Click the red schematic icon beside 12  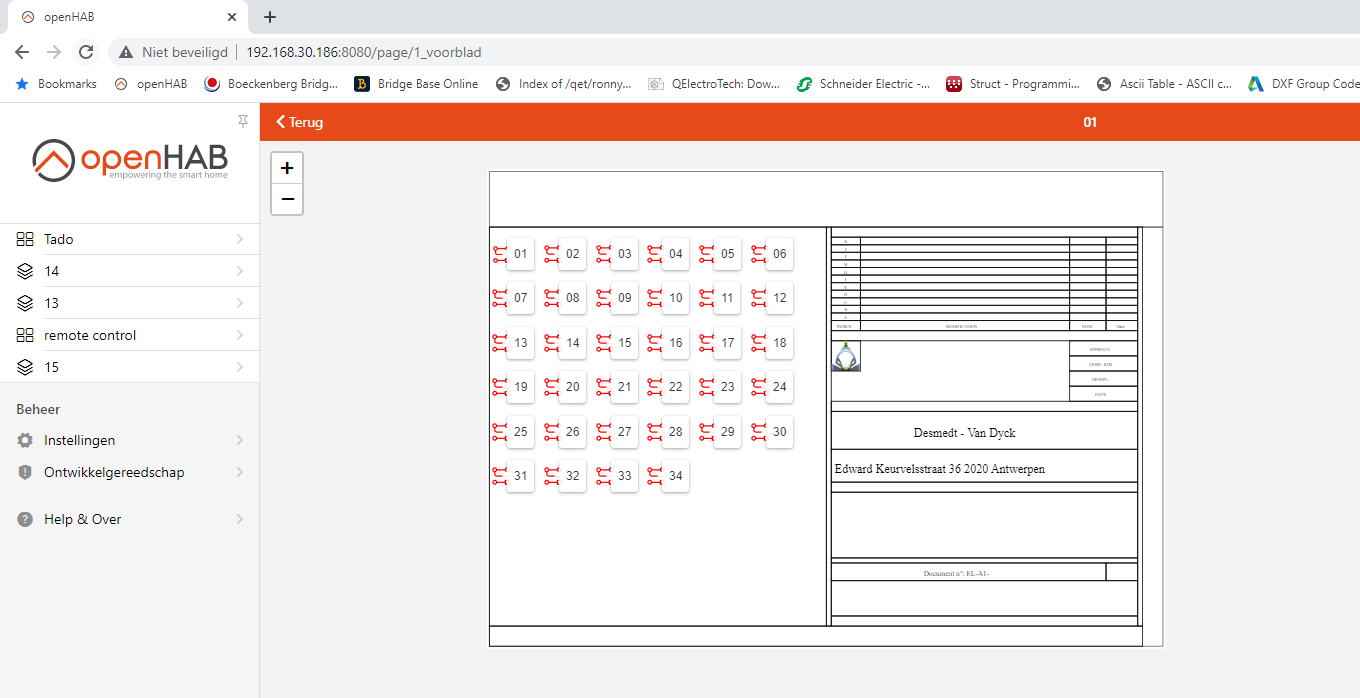tap(759, 298)
